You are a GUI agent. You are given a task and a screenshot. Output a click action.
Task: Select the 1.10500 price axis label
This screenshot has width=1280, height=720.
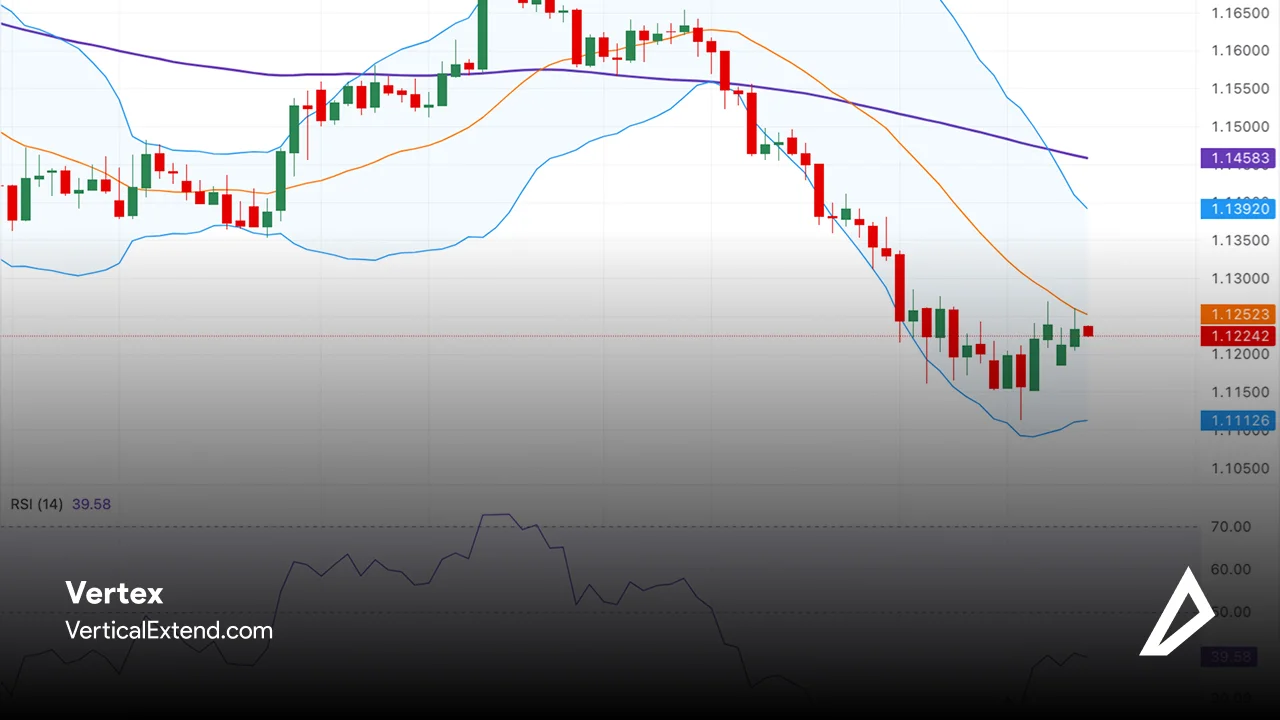coord(1240,468)
